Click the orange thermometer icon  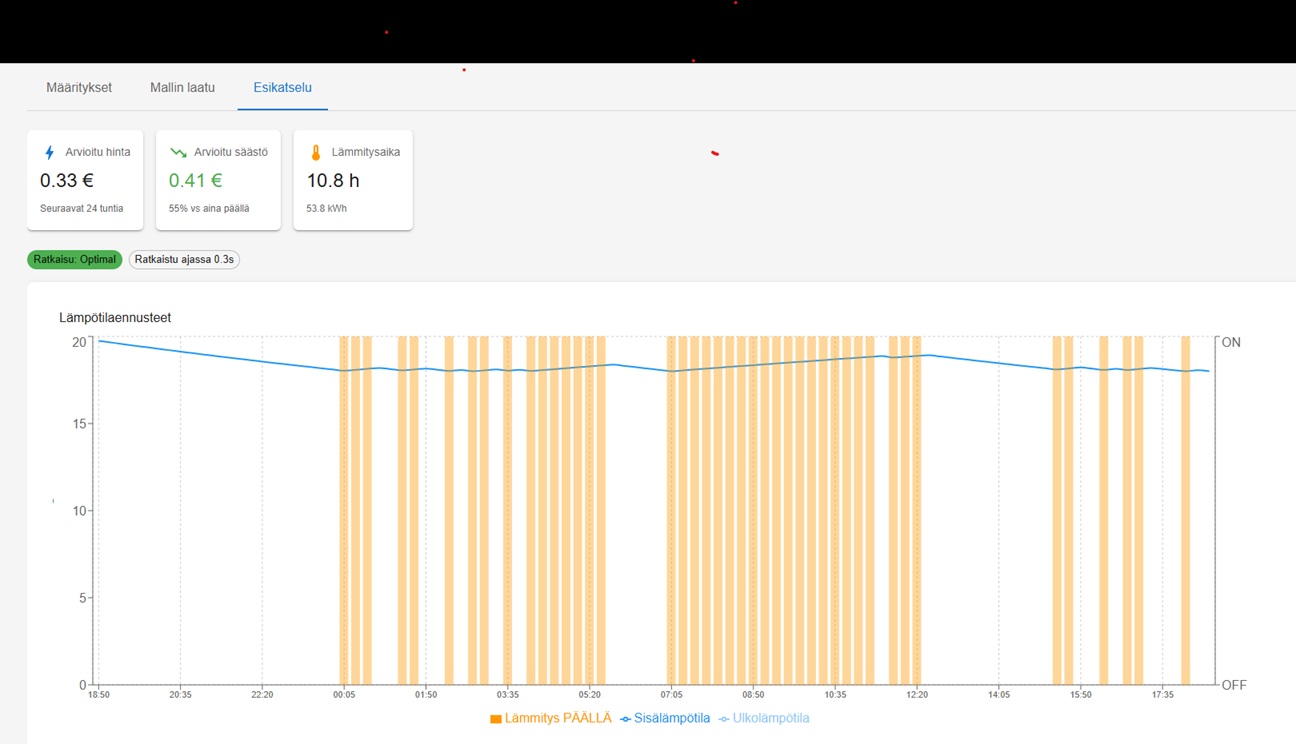(x=316, y=153)
